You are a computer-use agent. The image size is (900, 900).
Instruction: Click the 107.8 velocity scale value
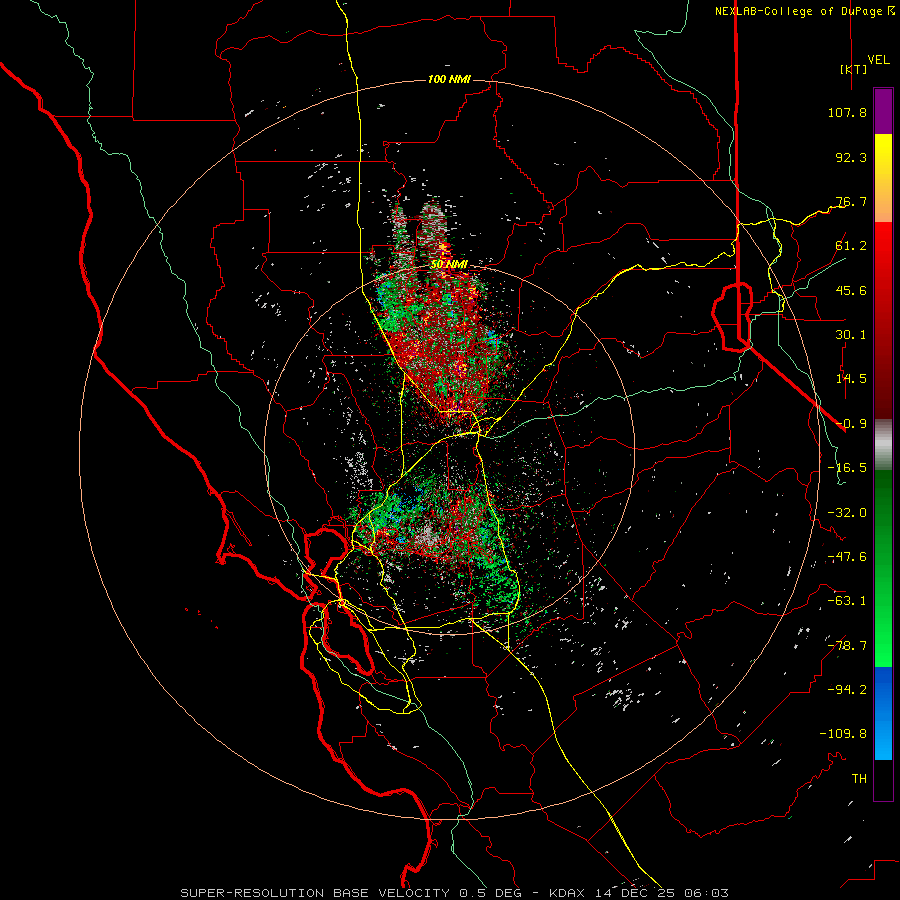[847, 112]
